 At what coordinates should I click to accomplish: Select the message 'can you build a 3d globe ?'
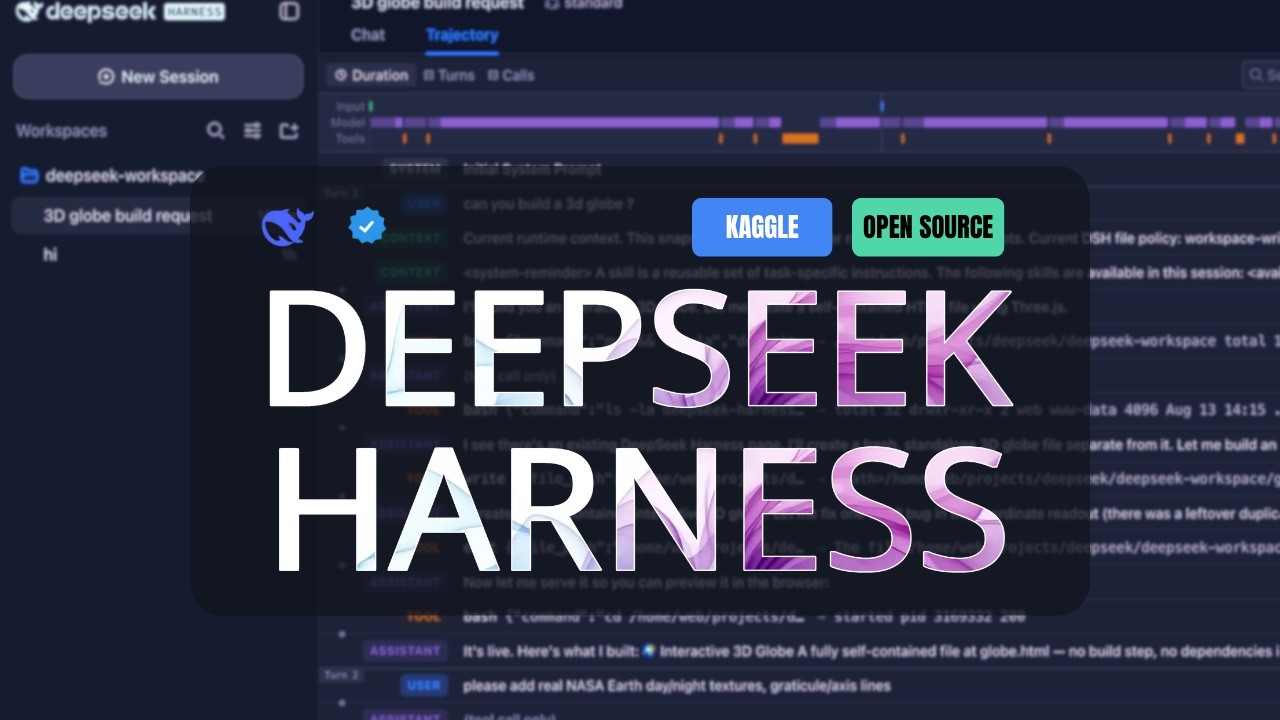548,204
